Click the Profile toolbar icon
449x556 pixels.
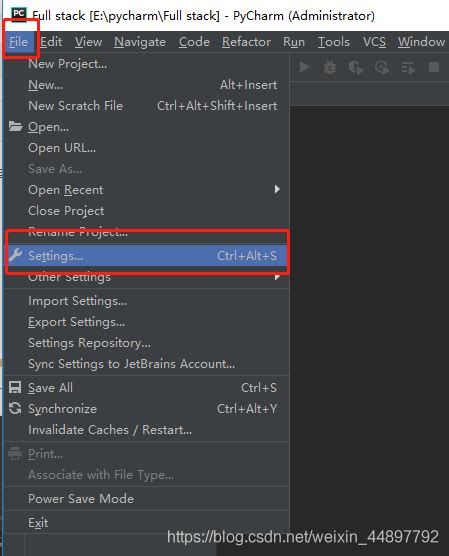click(x=382, y=67)
